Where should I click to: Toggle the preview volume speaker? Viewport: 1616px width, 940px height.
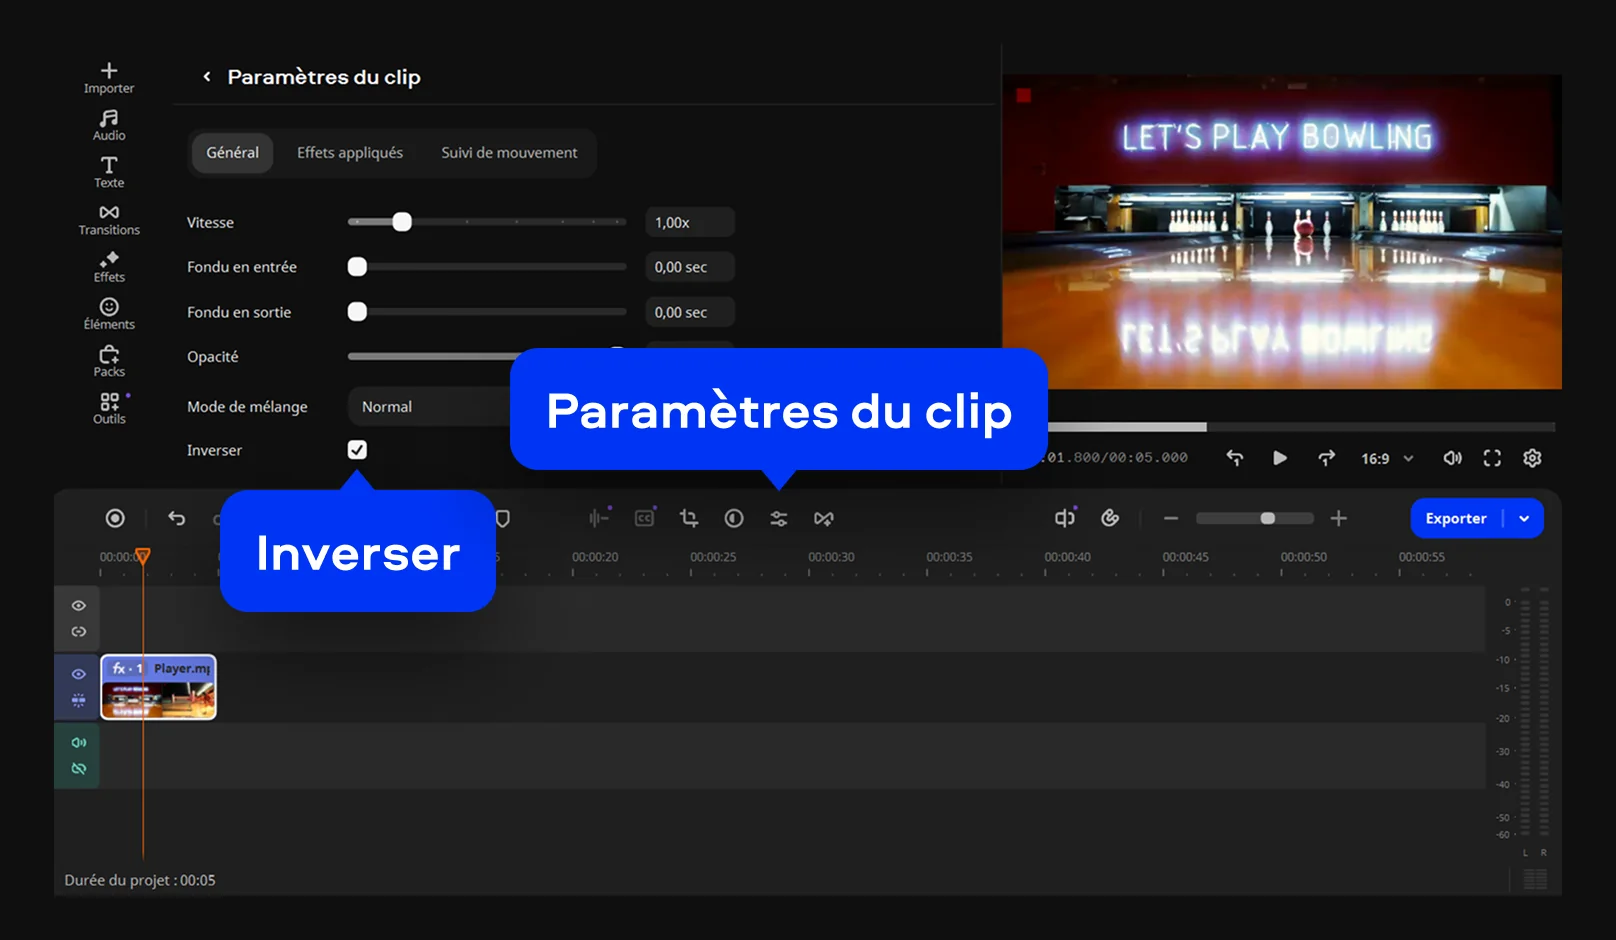pyautogui.click(x=1452, y=458)
